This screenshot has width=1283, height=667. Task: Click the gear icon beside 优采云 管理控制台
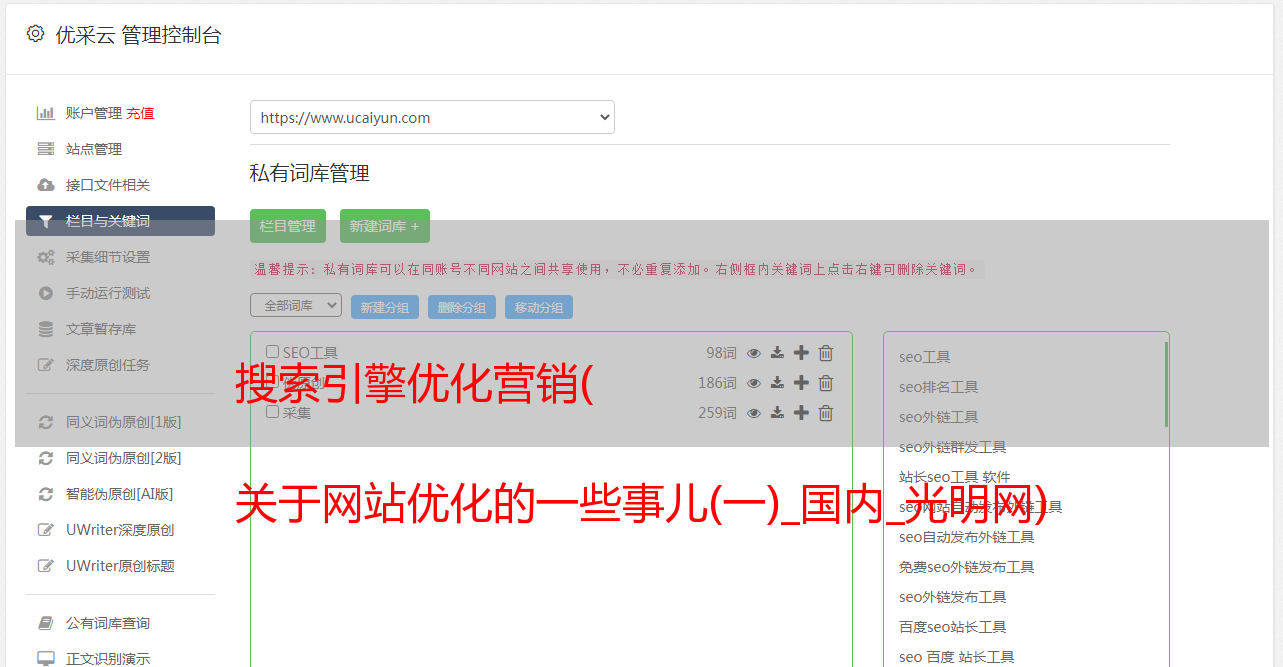click(35, 34)
